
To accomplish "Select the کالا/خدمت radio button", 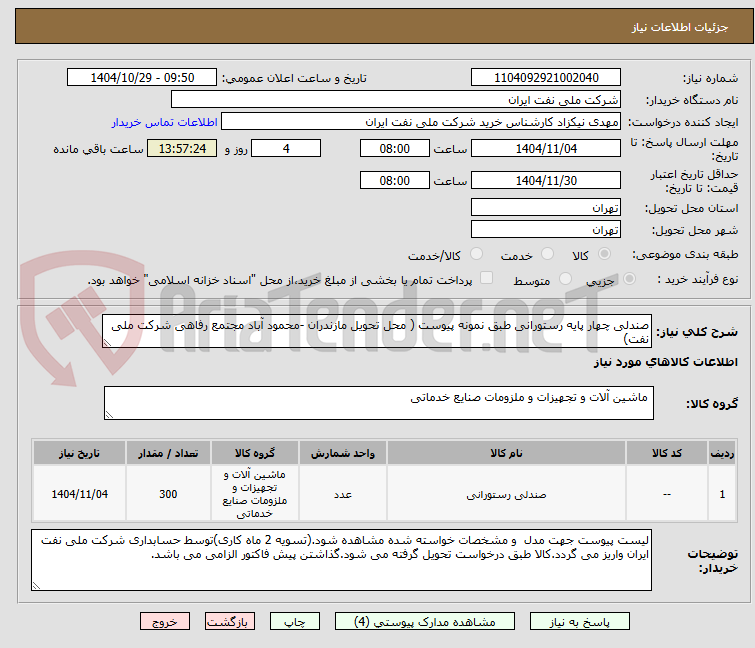I will [476, 254].
